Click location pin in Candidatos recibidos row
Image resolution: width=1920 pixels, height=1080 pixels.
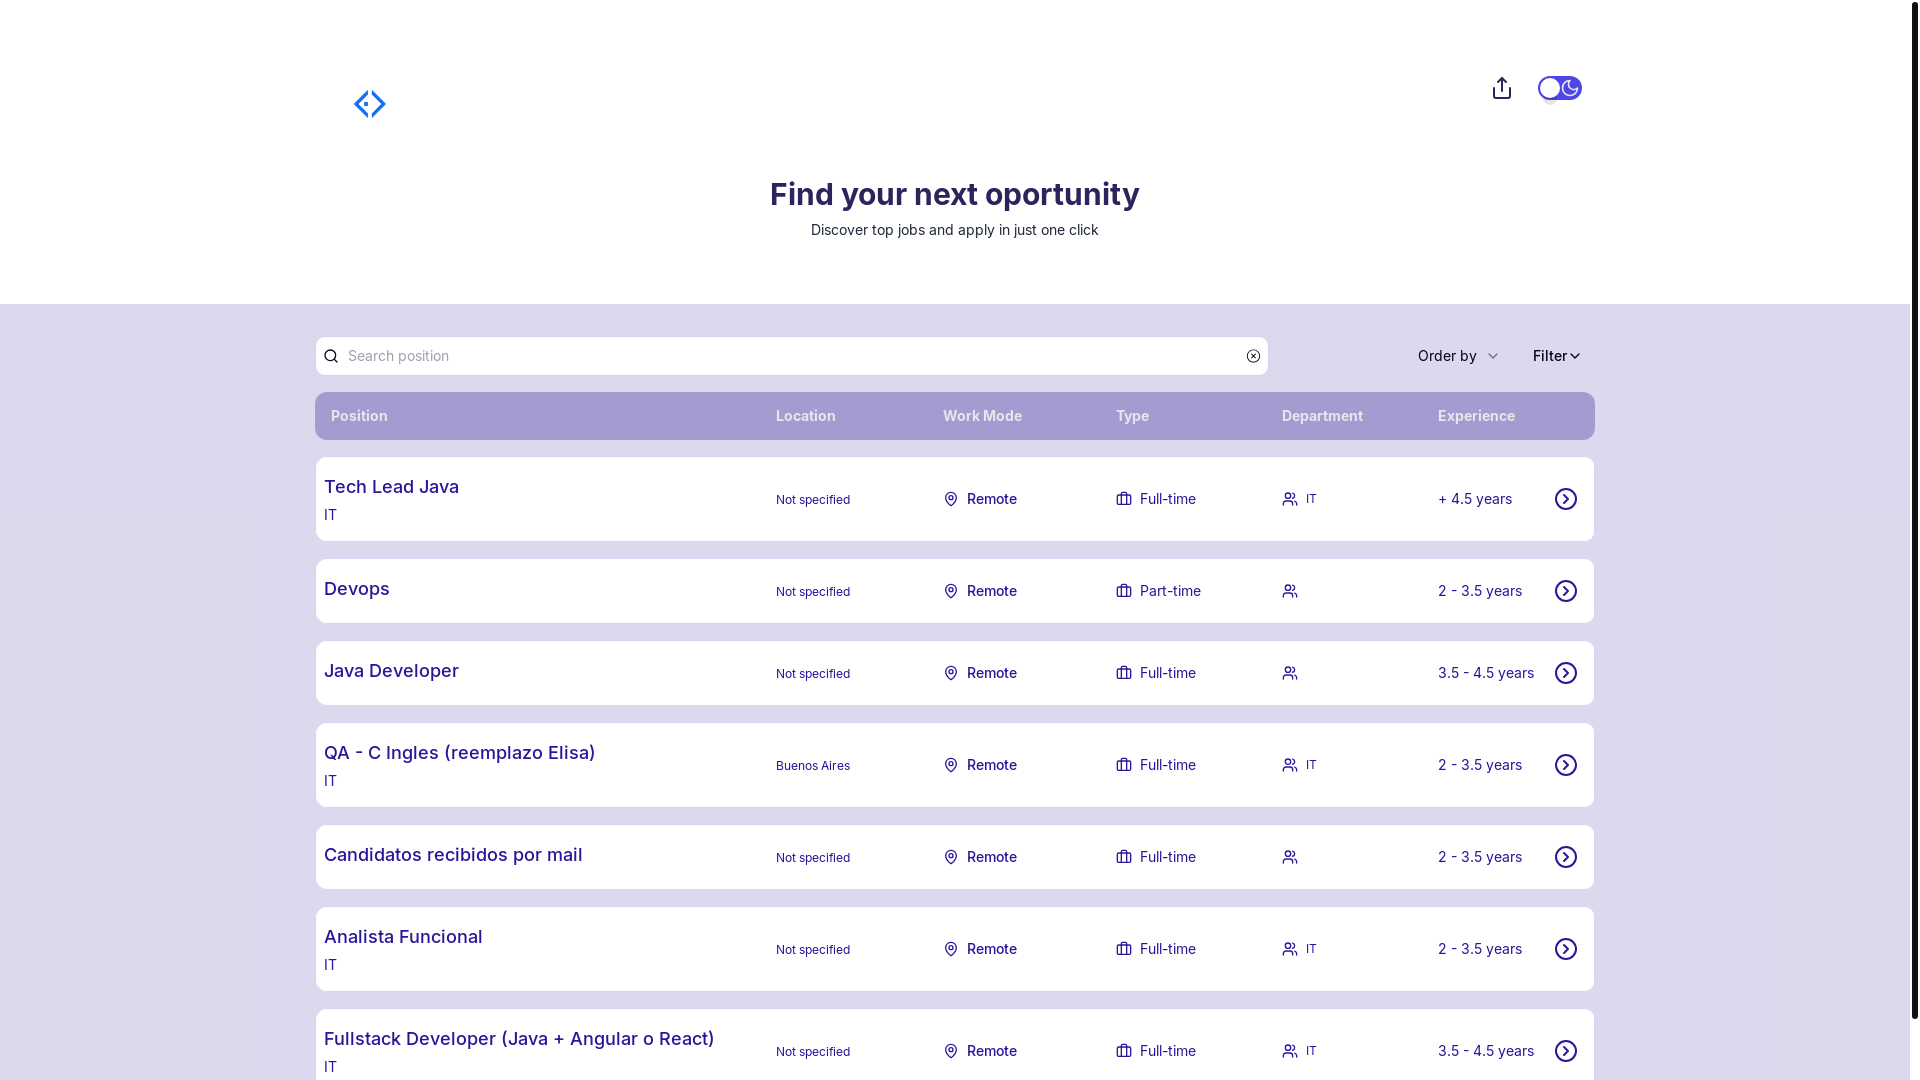click(x=951, y=857)
